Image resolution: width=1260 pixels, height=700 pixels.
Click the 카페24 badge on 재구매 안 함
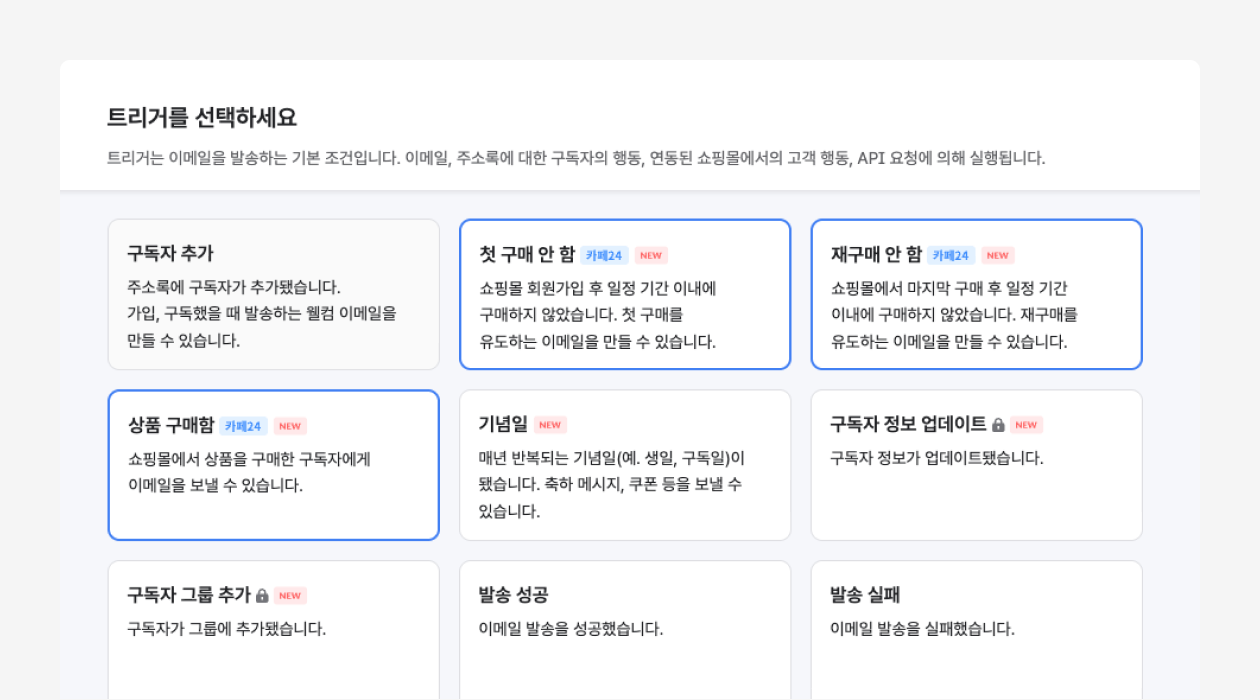[951, 256]
